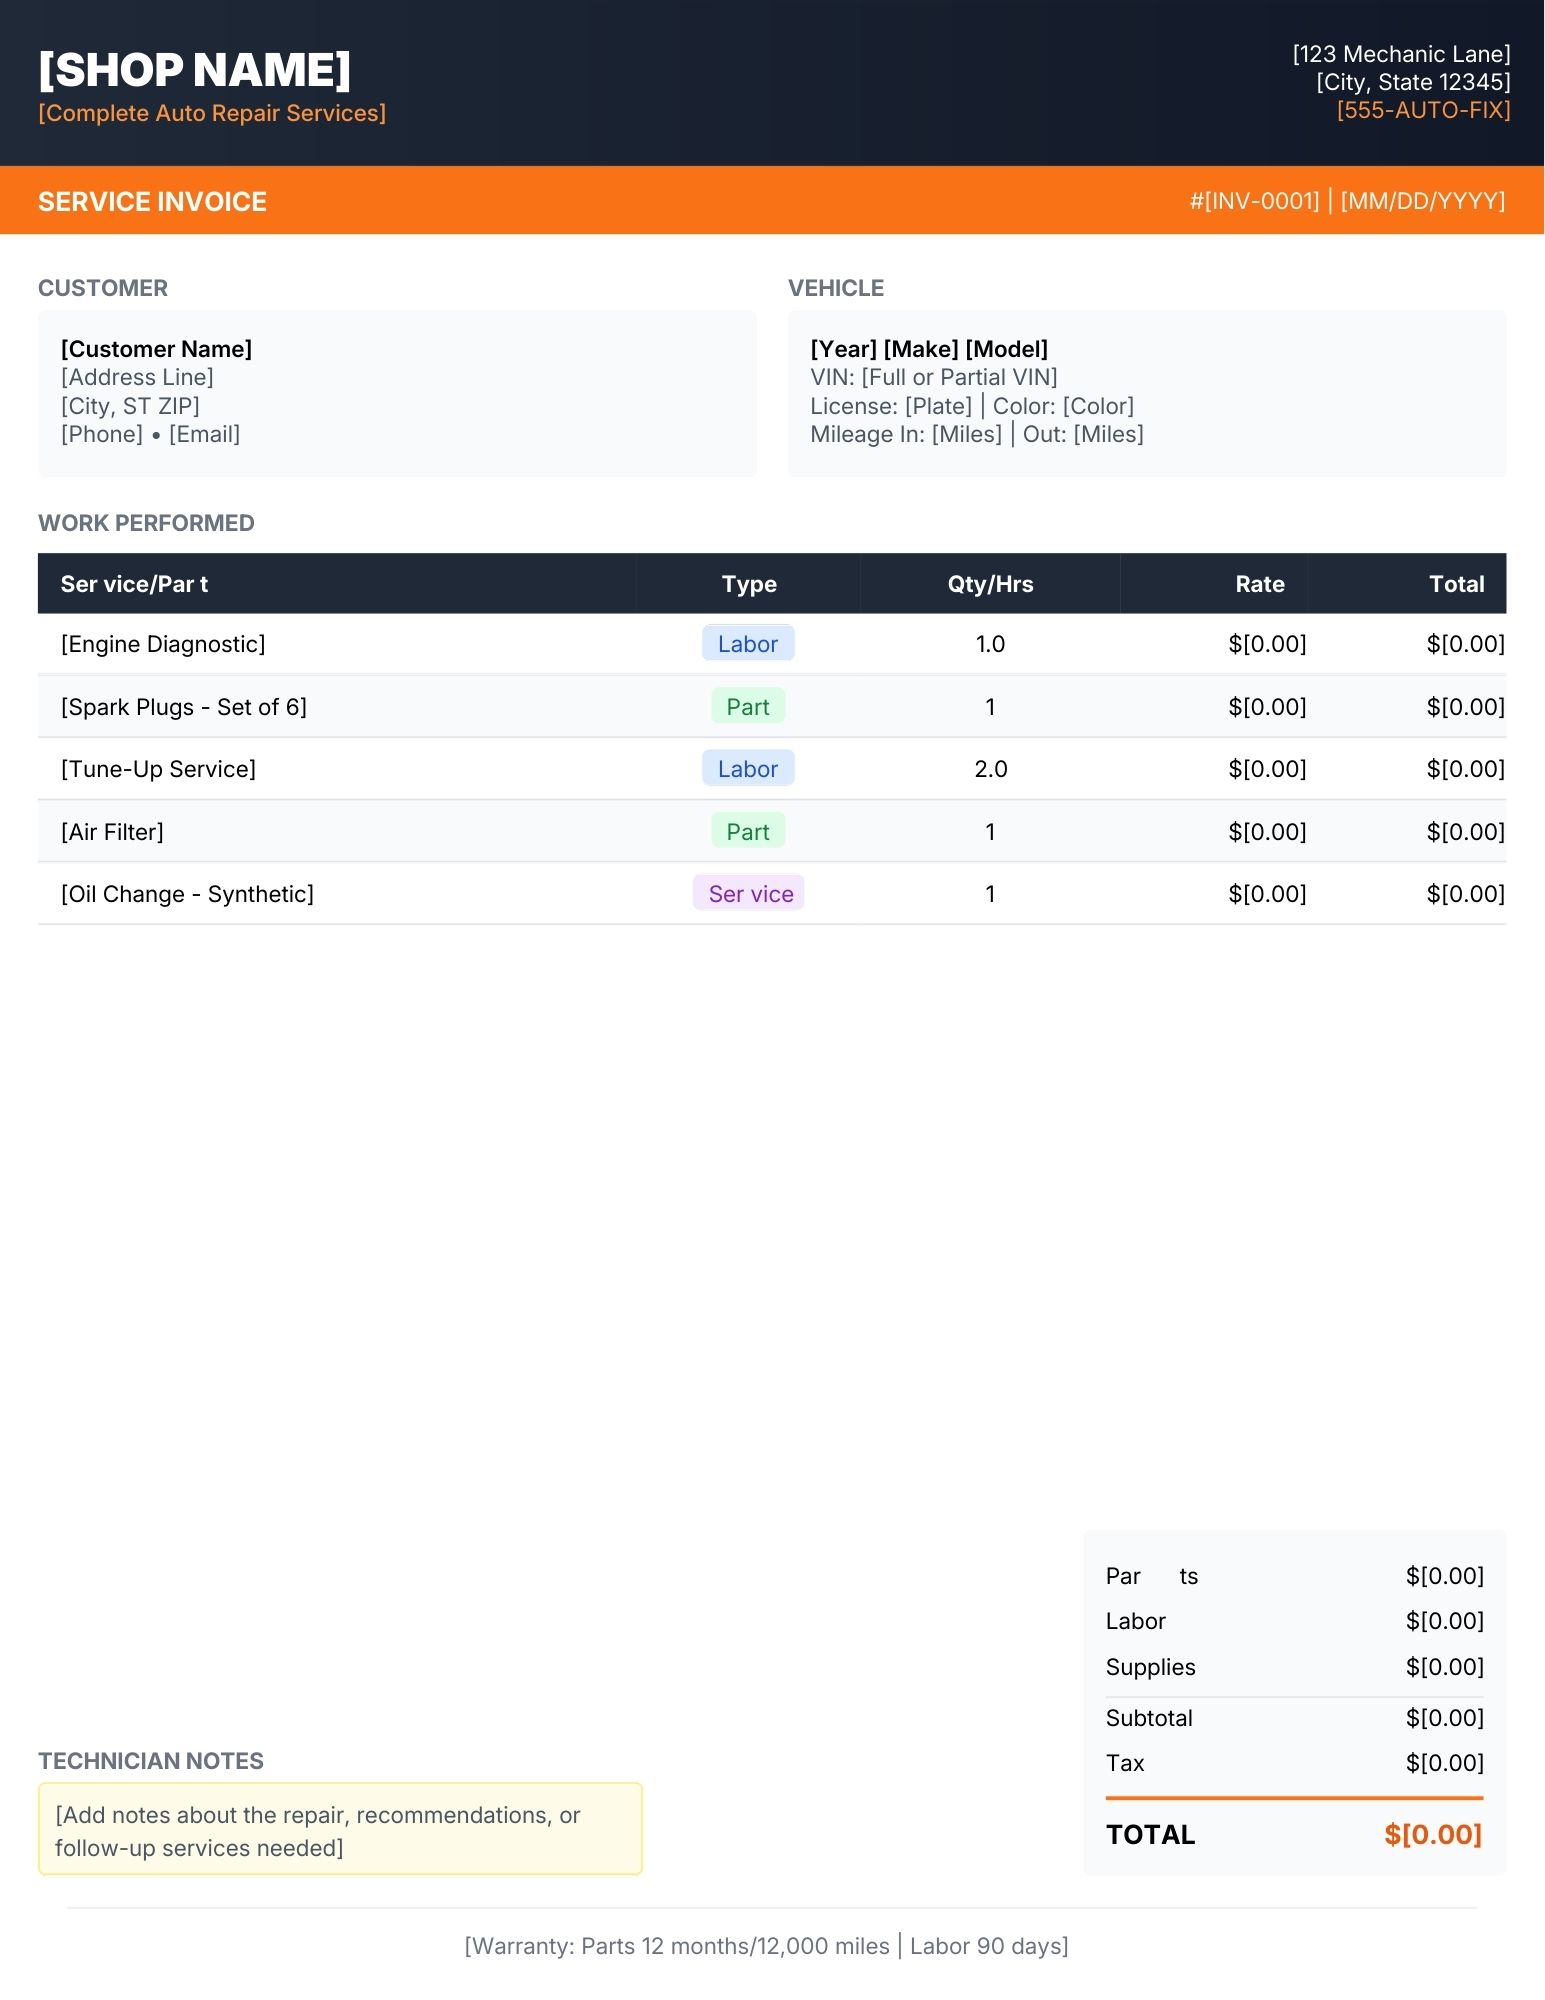Click inside the yellow technician notes box
The height and width of the screenshot is (2000, 1545).
(340, 1829)
